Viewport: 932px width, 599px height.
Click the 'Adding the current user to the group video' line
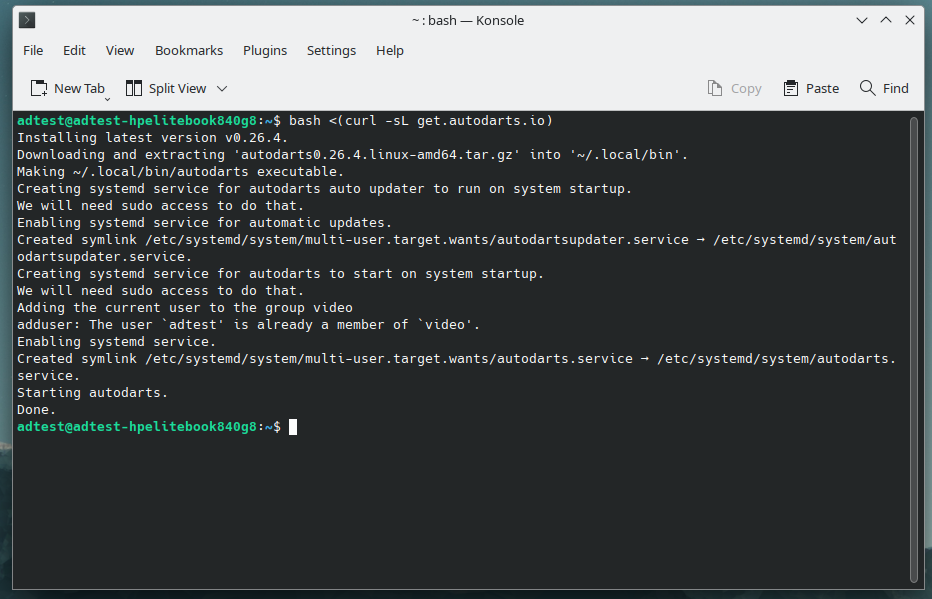pos(185,308)
